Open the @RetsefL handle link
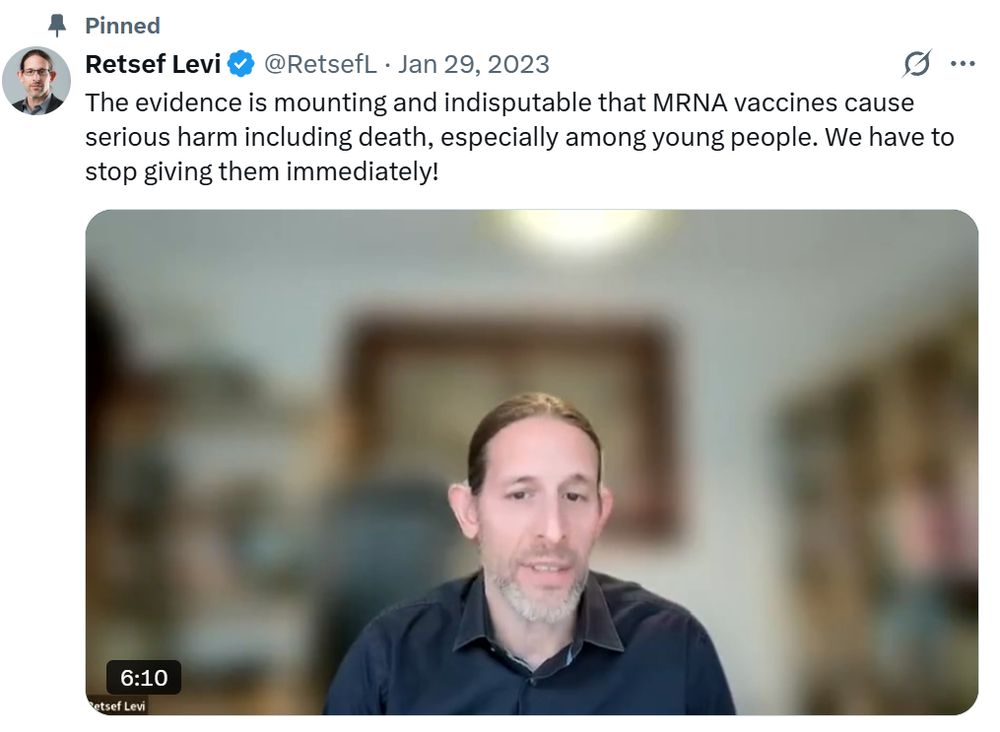This screenshot has width=1000, height=732. point(320,64)
